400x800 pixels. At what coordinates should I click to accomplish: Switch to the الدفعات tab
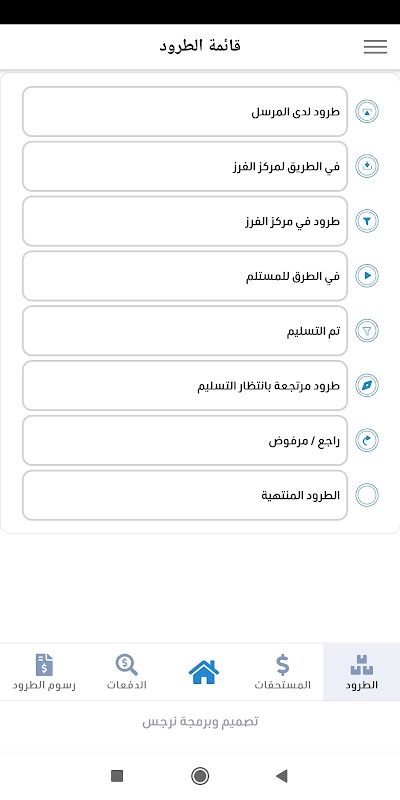click(127, 672)
